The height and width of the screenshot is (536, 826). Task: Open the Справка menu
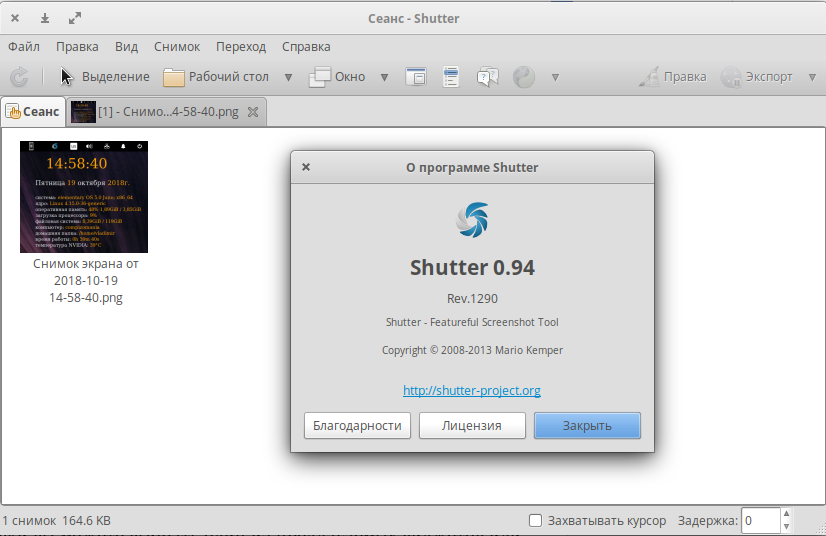(306, 46)
